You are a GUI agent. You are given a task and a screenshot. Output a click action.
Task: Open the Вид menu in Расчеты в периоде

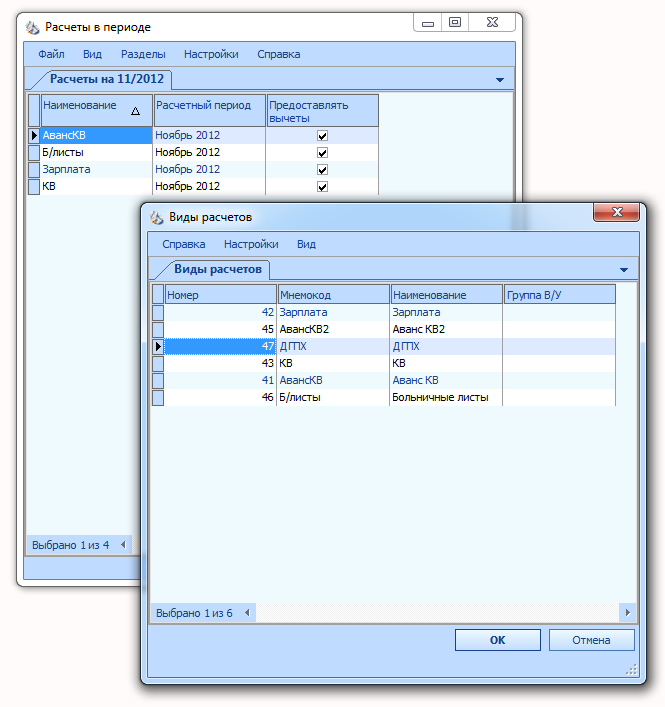tap(92, 54)
